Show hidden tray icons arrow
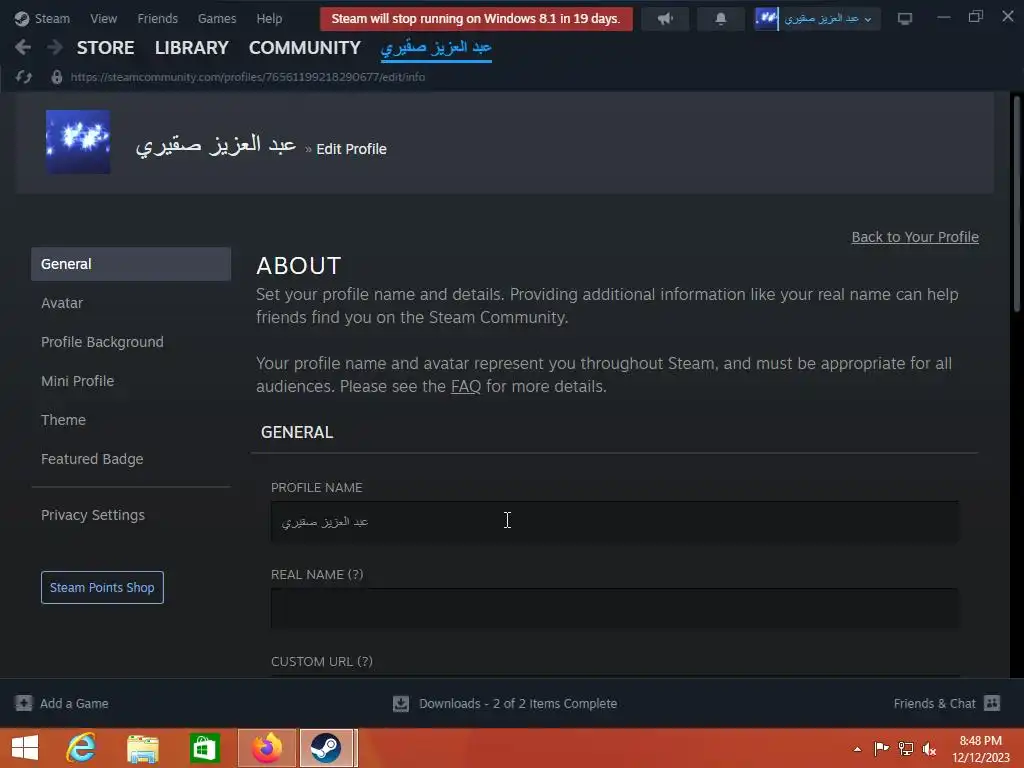This screenshot has height=768, width=1024. (x=857, y=749)
